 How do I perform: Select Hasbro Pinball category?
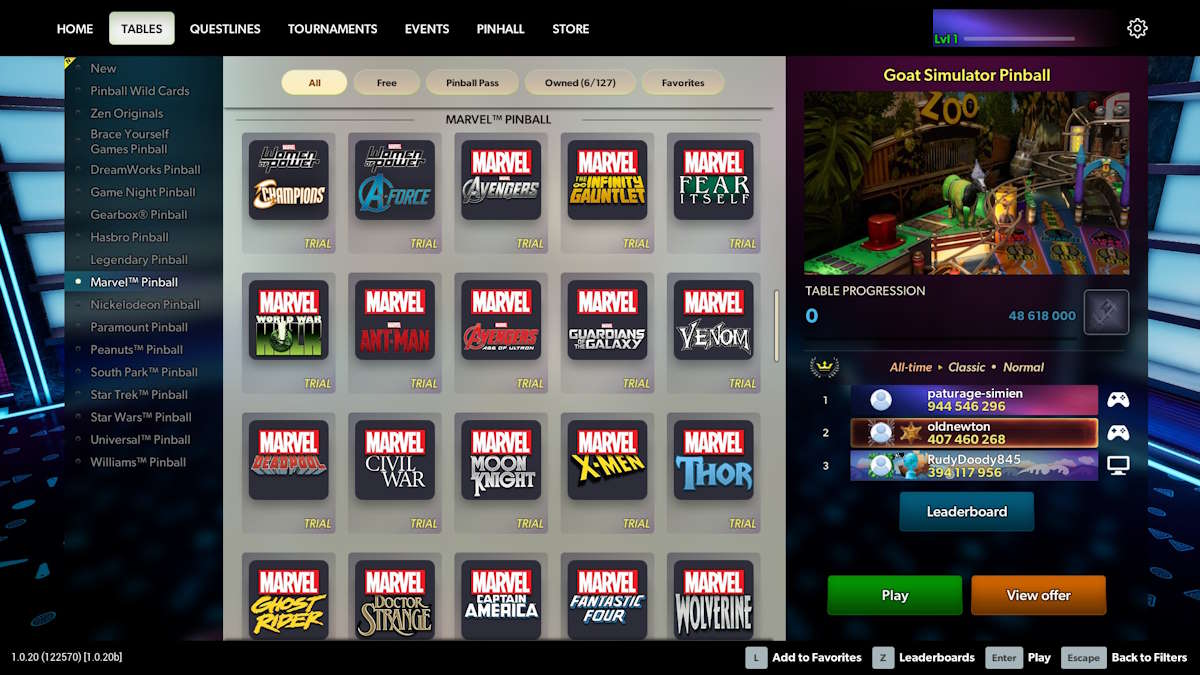129,237
